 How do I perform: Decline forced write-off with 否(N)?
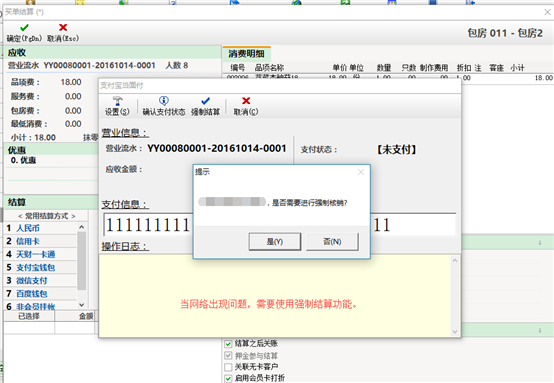pos(332,242)
